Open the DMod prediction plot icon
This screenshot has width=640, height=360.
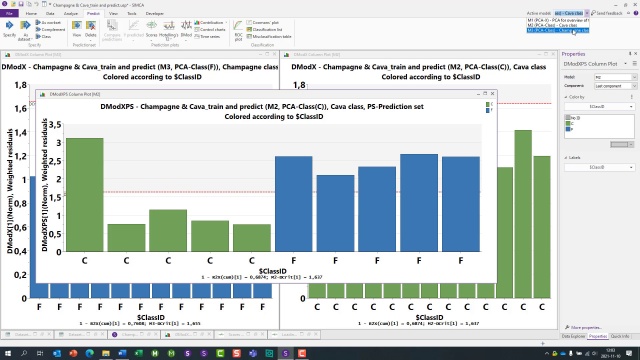186,26
